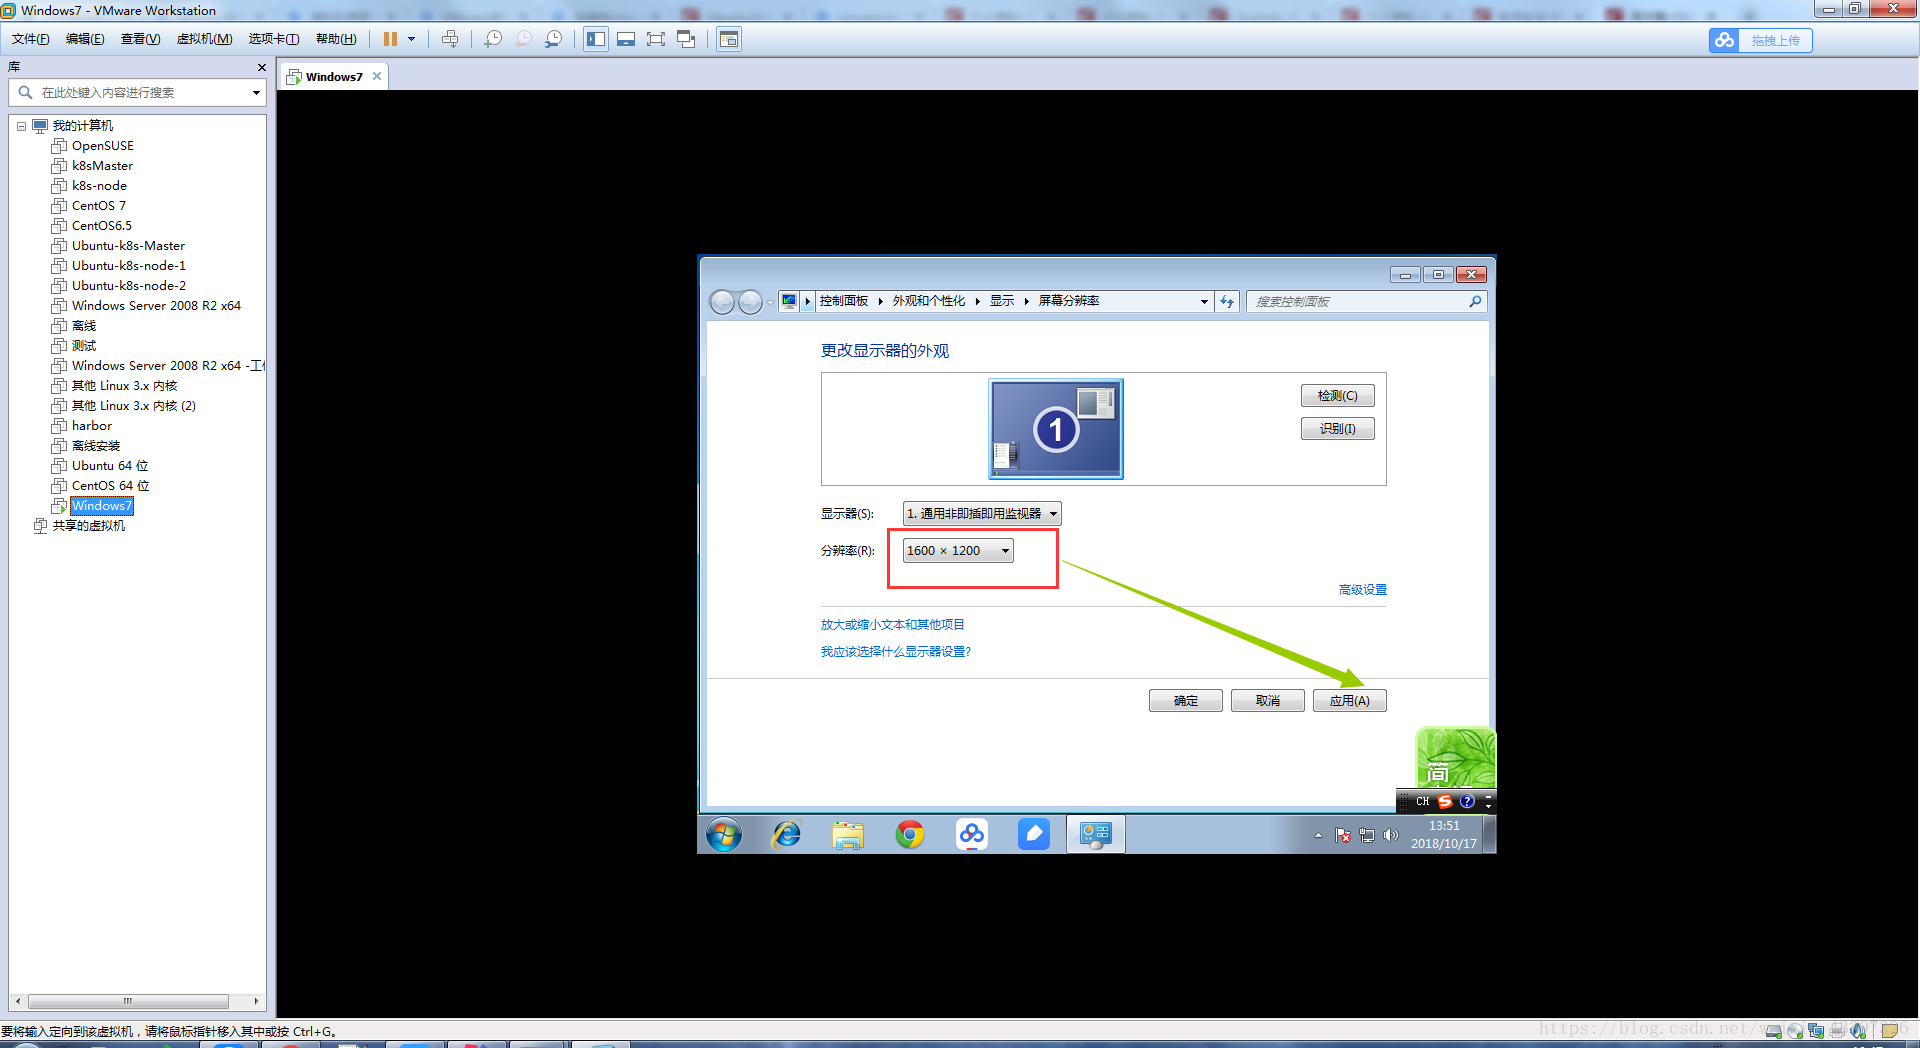Click the Sogou input method S icon
The width and height of the screenshot is (1920, 1048).
(1445, 801)
